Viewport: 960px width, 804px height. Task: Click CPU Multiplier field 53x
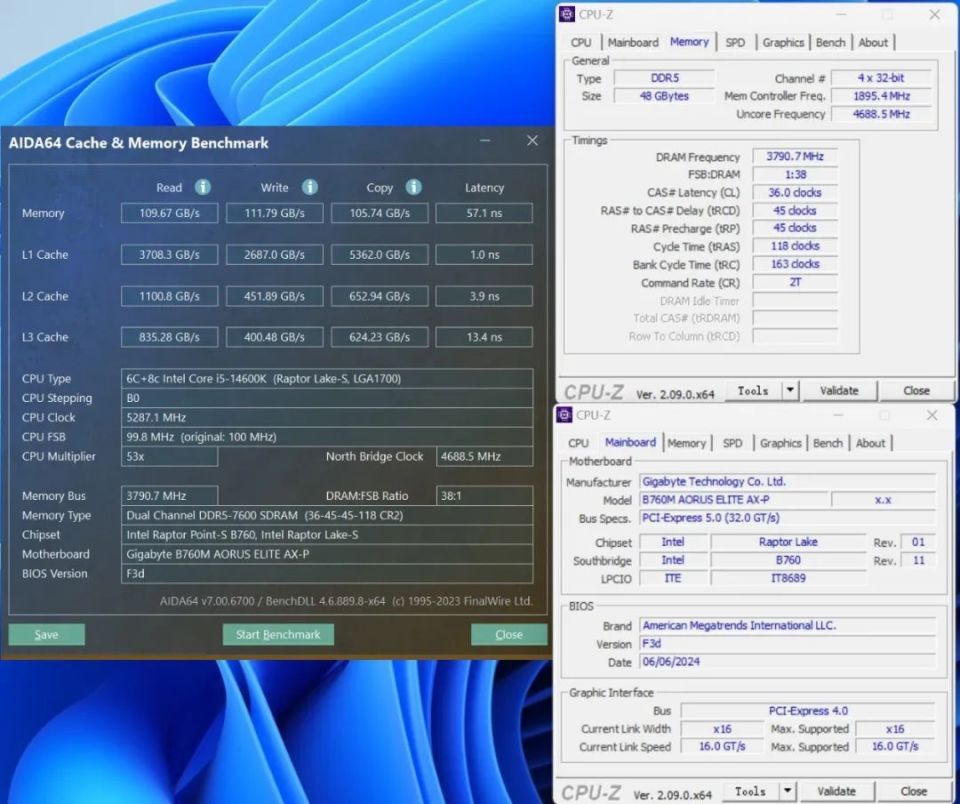(x=170, y=456)
